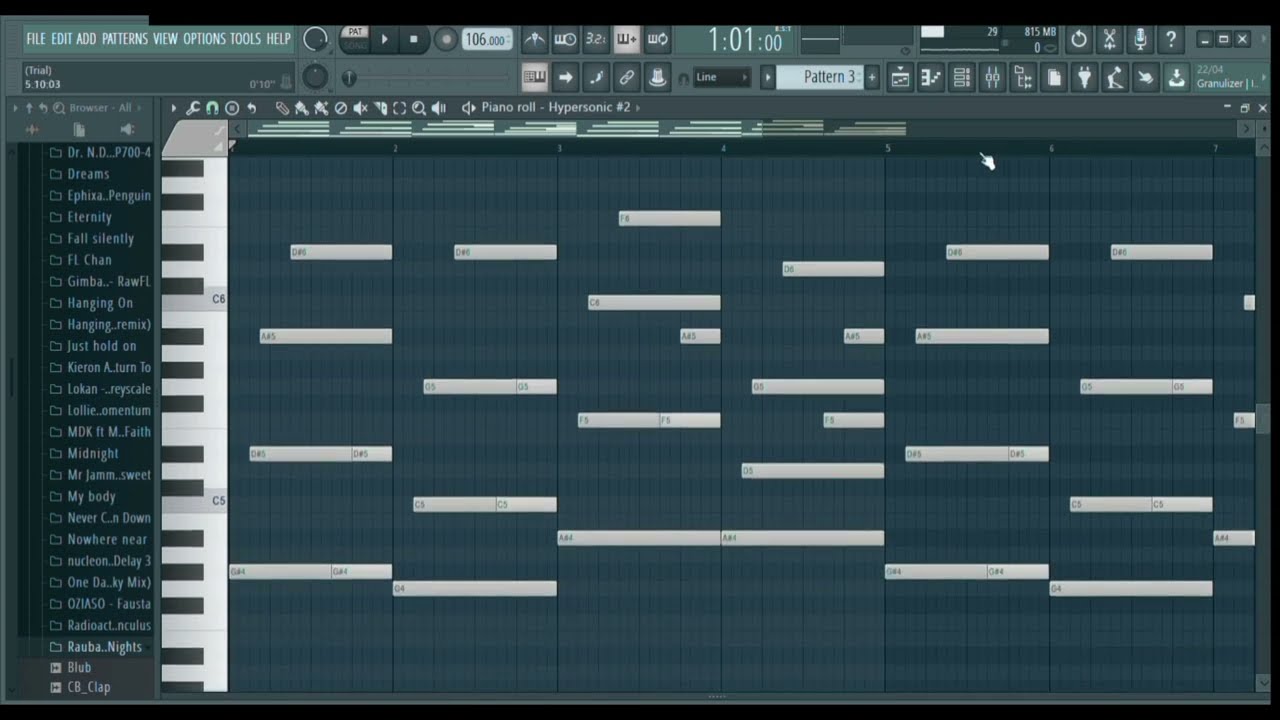Screen dimensions: 1280x720
Task: Toggle step editing arrow button
Action: tap(565, 77)
